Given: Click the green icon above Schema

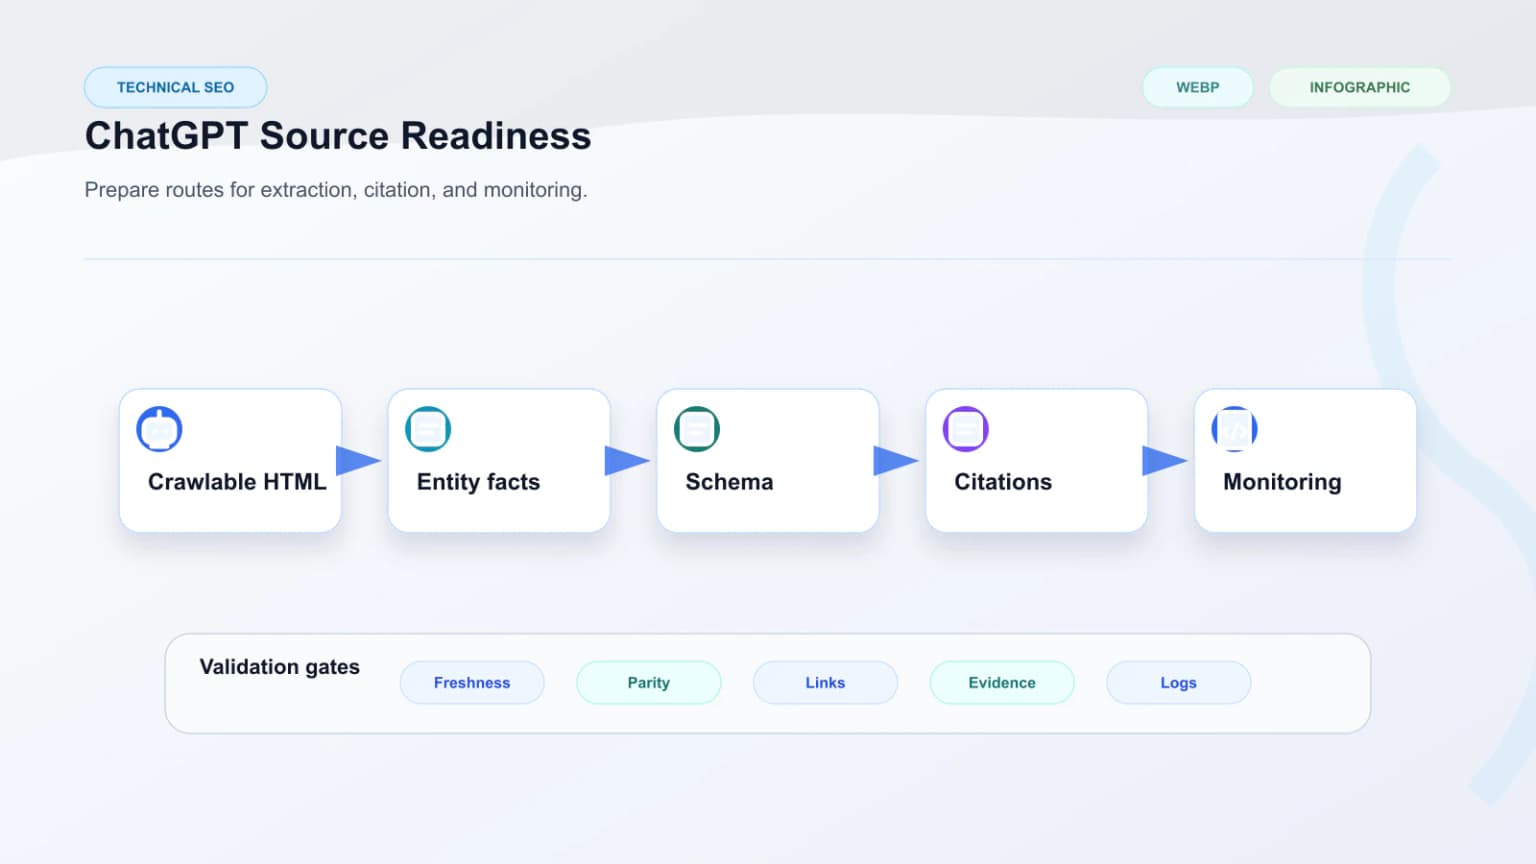Looking at the screenshot, I should click(697, 429).
